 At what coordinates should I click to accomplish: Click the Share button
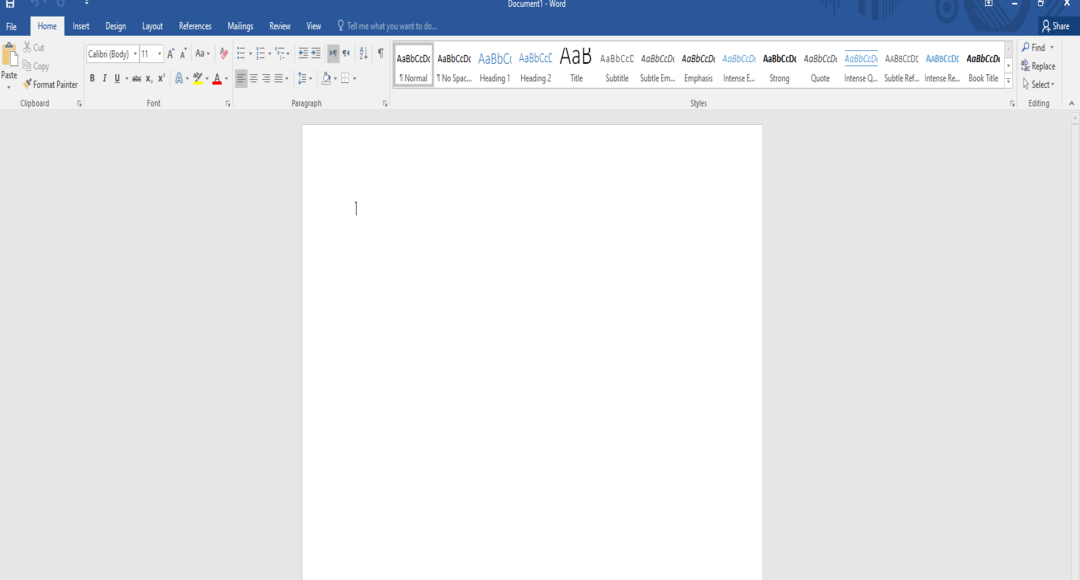coord(1055,26)
